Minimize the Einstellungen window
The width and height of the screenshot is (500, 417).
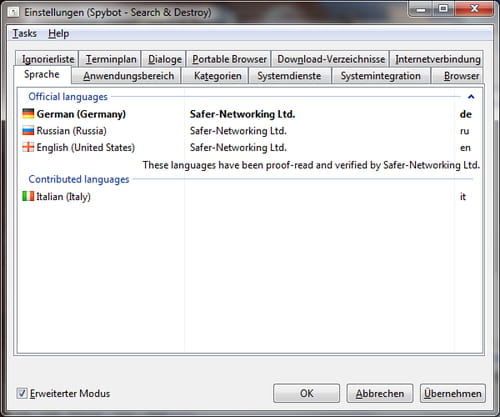421,9
